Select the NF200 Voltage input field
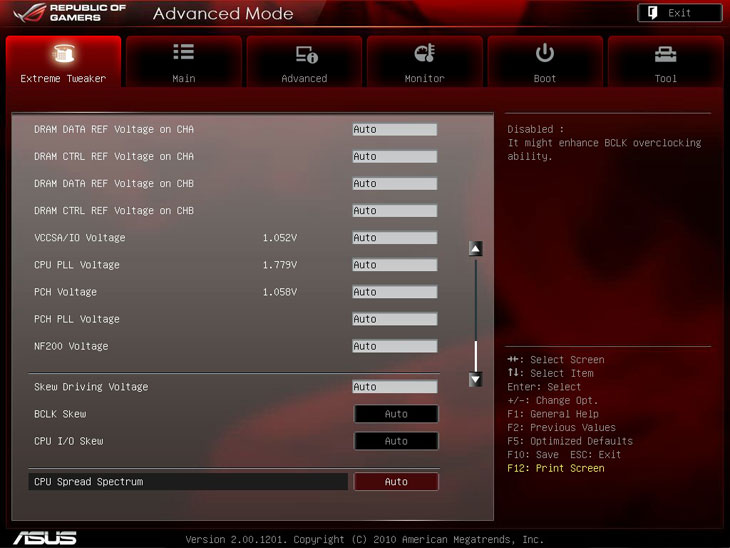This screenshot has width=730, height=548. tap(394, 346)
